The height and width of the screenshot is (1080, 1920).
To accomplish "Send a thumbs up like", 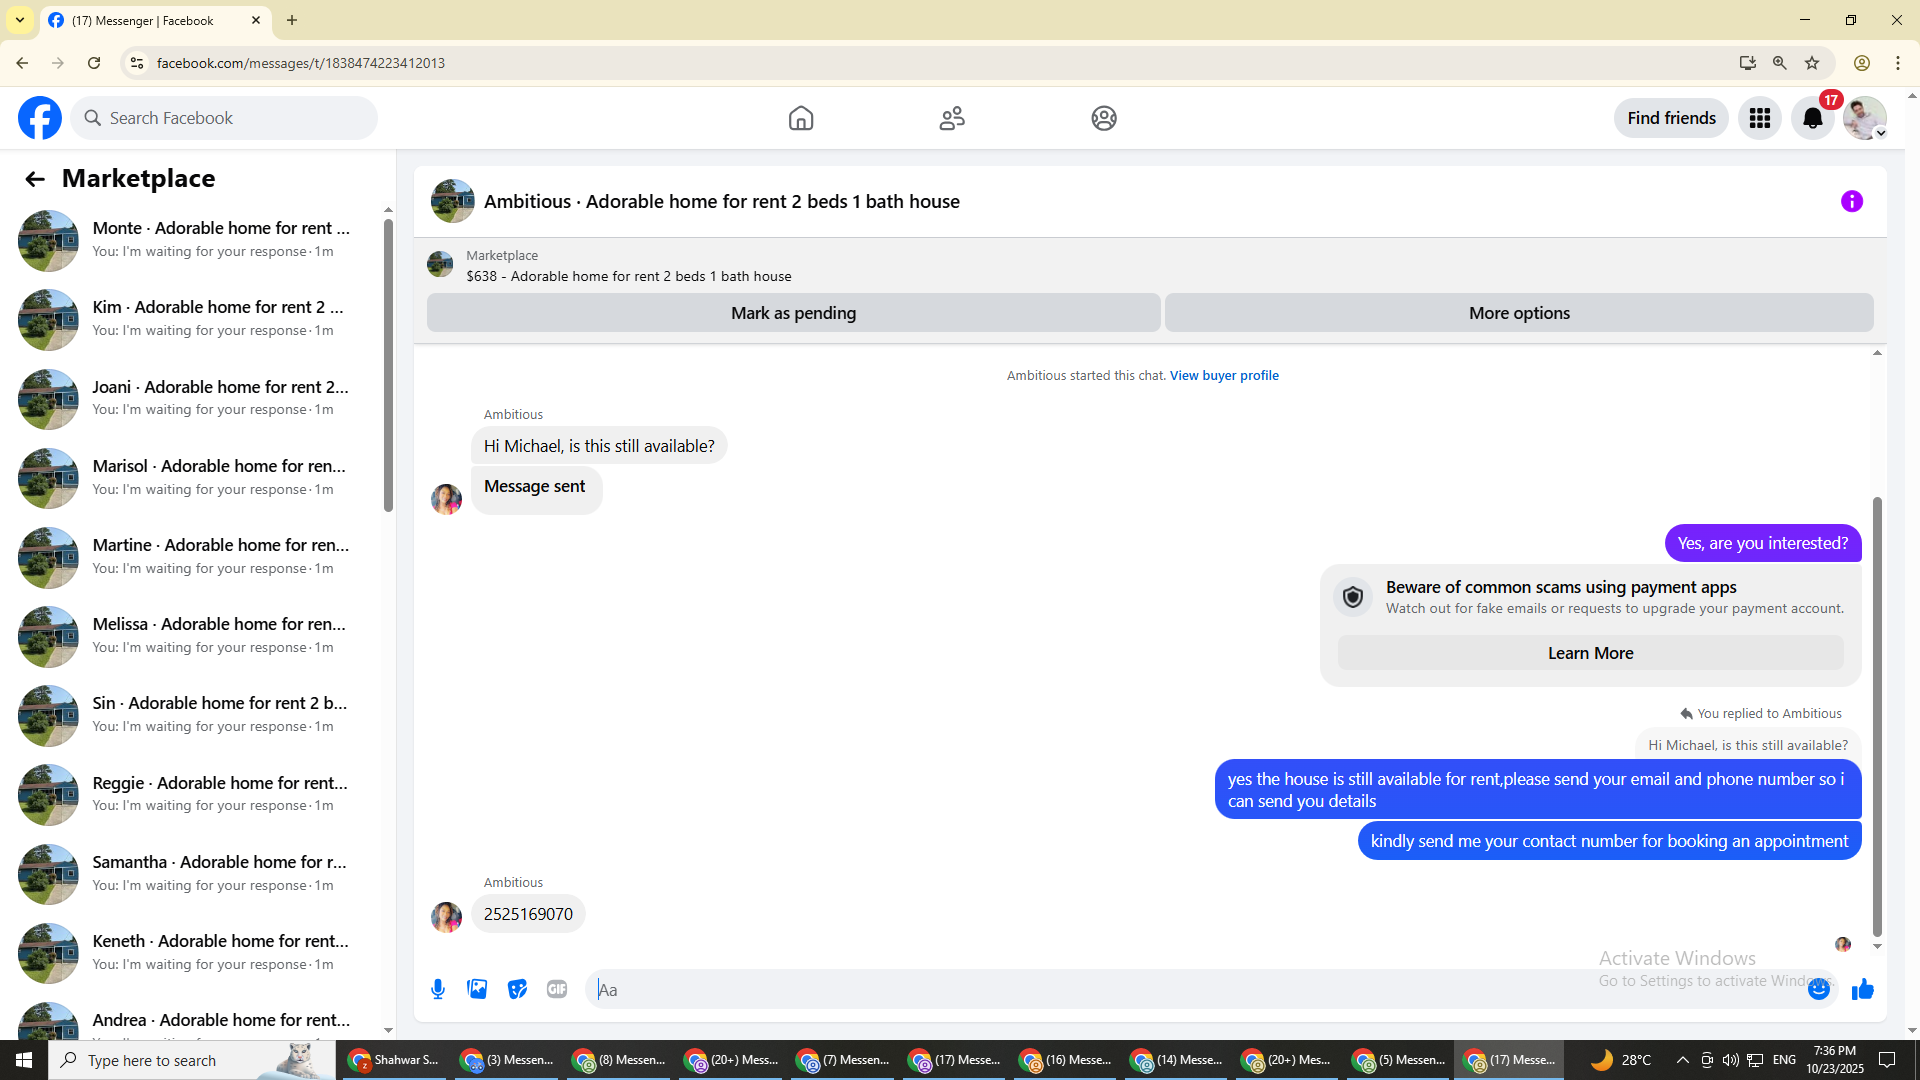I will (x=1862, y=989).
